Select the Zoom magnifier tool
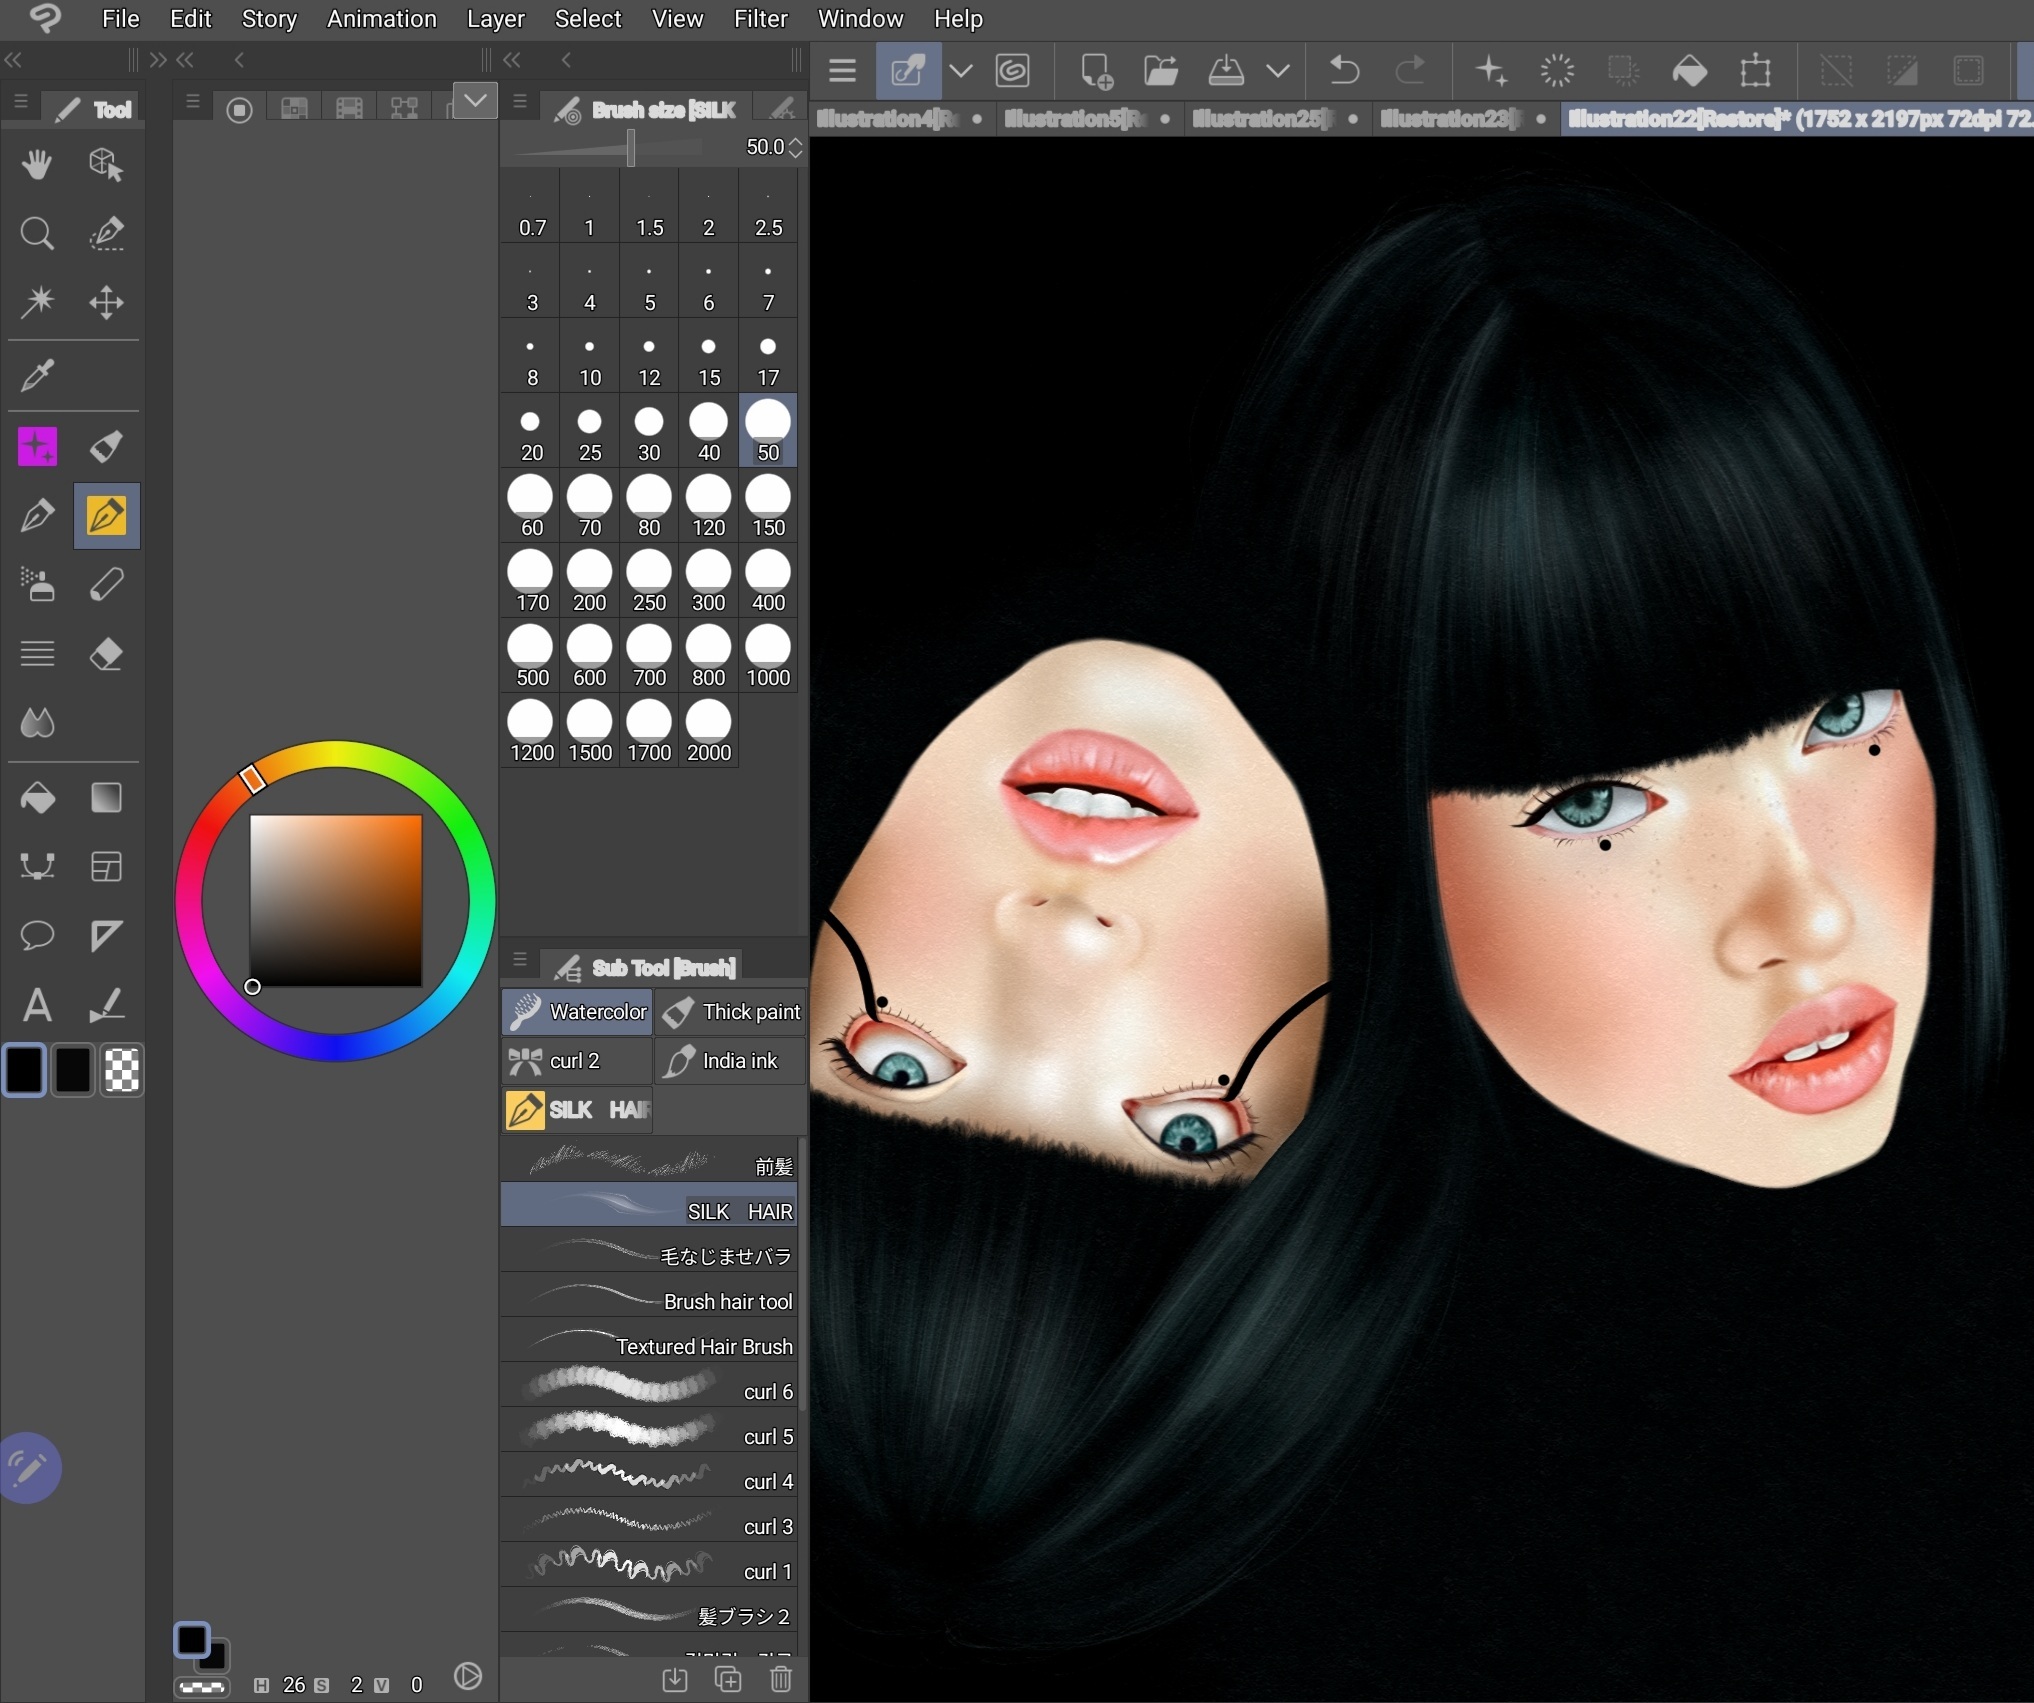Viewport: 2034px width, 1703px height. click(x=37, y=233)
